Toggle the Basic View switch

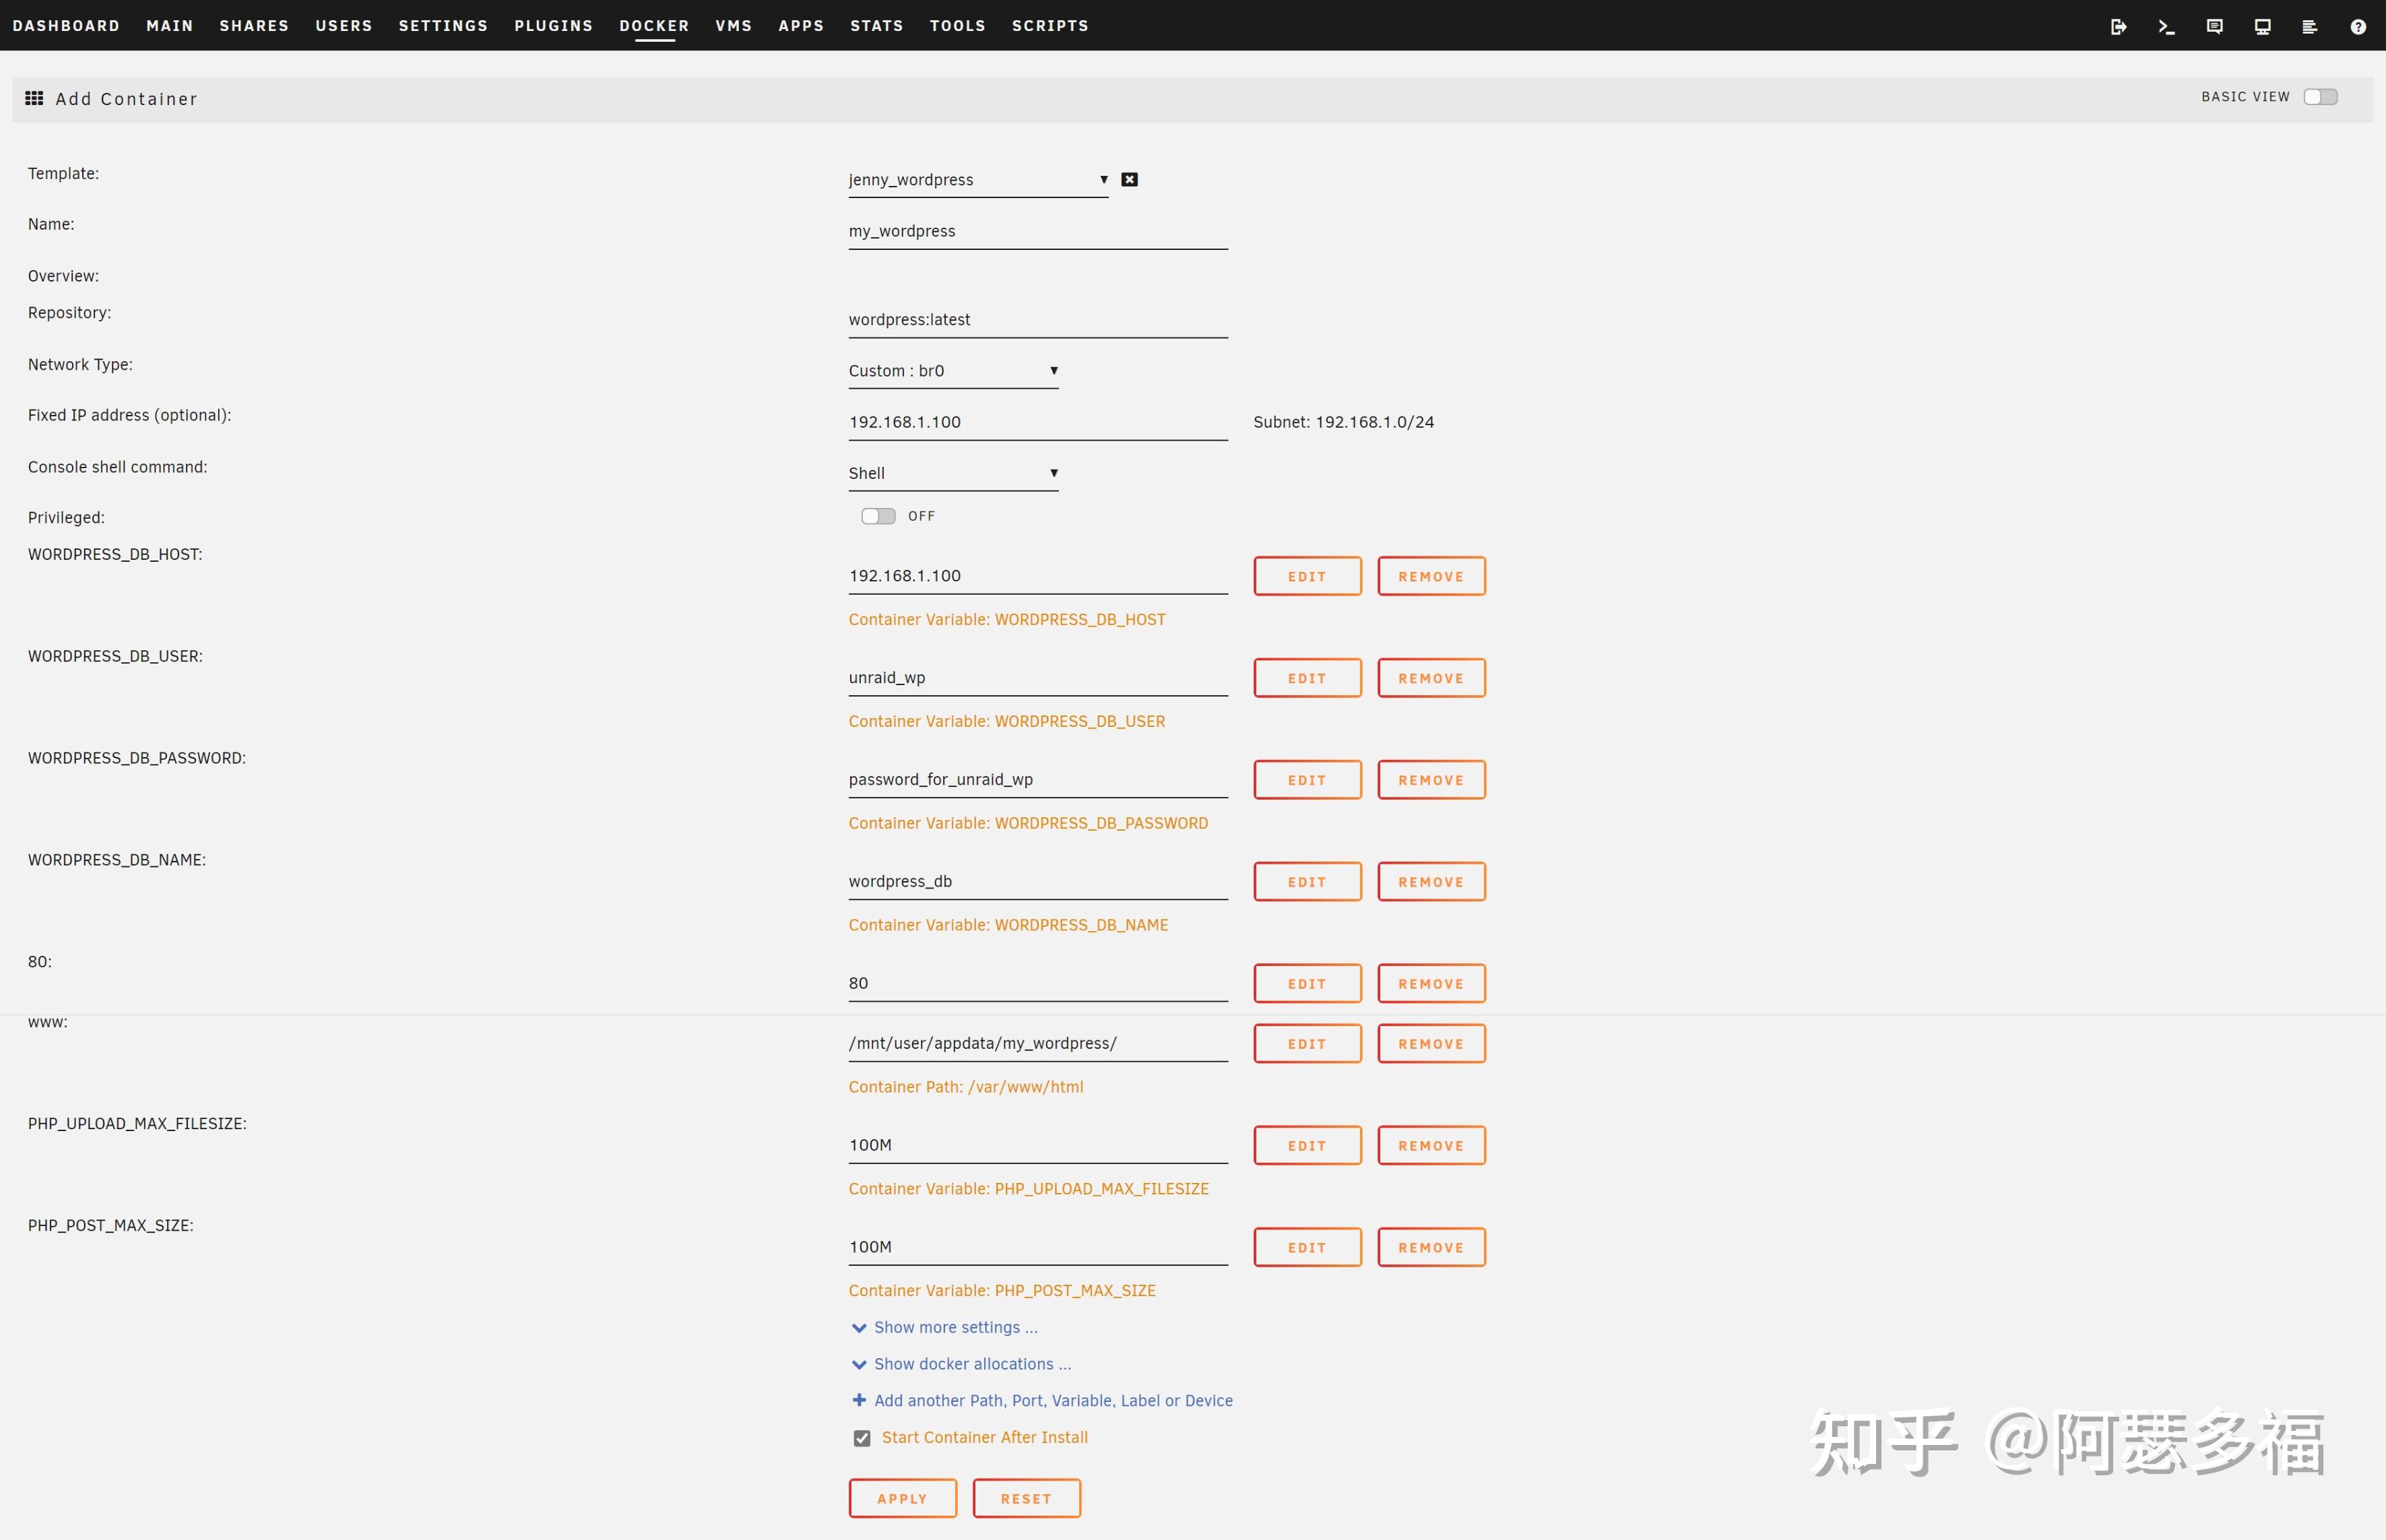tap(2320, 97)
